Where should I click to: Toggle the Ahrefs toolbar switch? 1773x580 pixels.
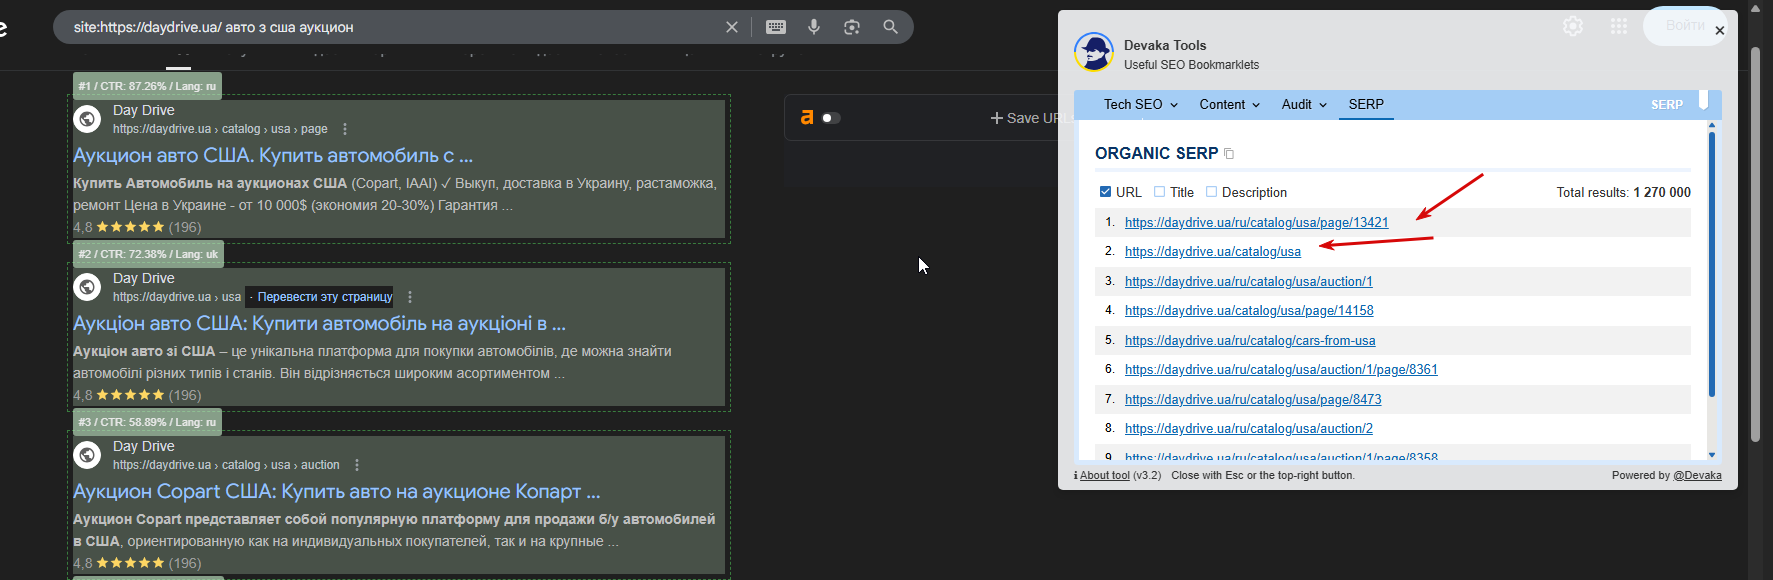[831, 118]
